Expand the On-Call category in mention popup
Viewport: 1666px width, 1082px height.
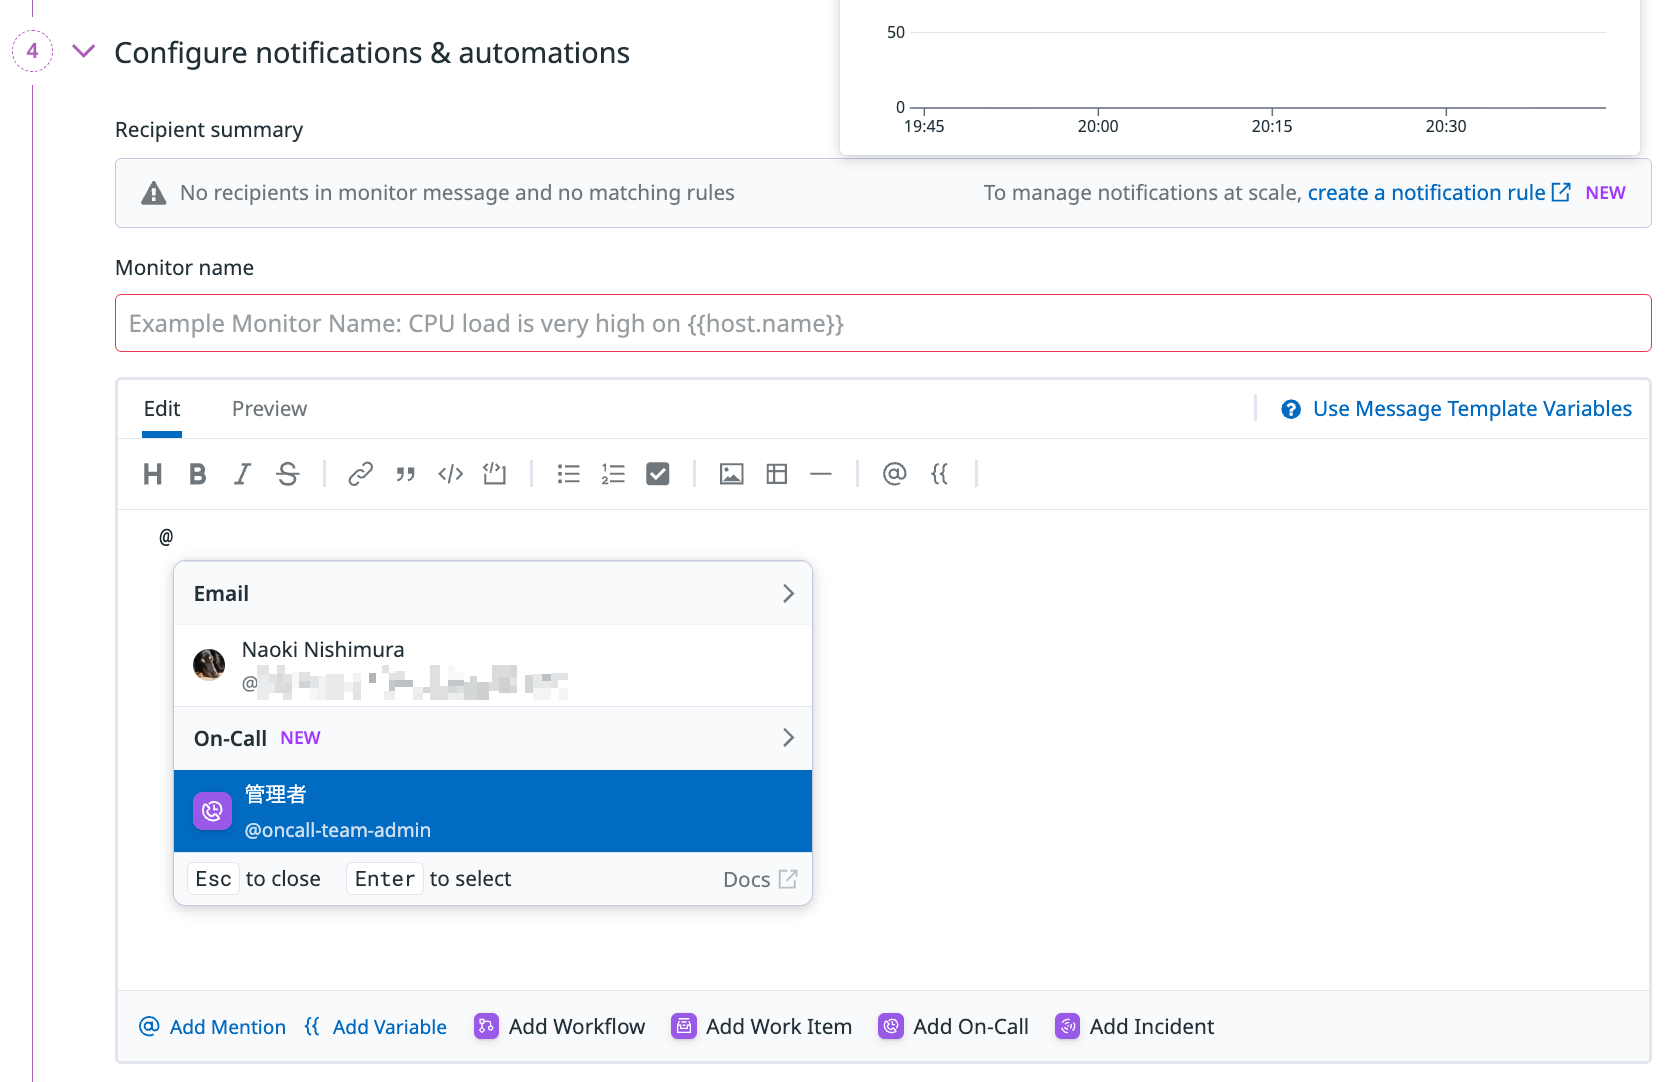click(493, 738)
